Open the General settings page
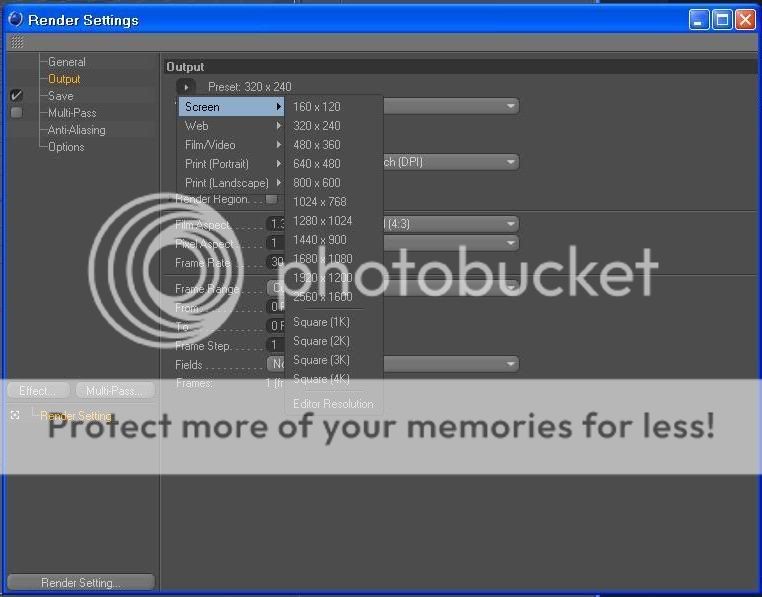The image size is (762, 597). 67,62
